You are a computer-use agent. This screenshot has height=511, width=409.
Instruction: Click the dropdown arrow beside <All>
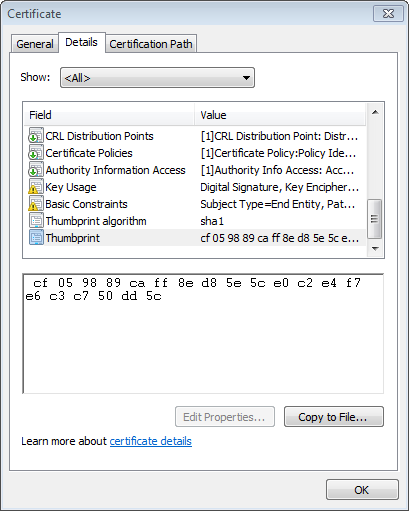click(x=246, y=78)
